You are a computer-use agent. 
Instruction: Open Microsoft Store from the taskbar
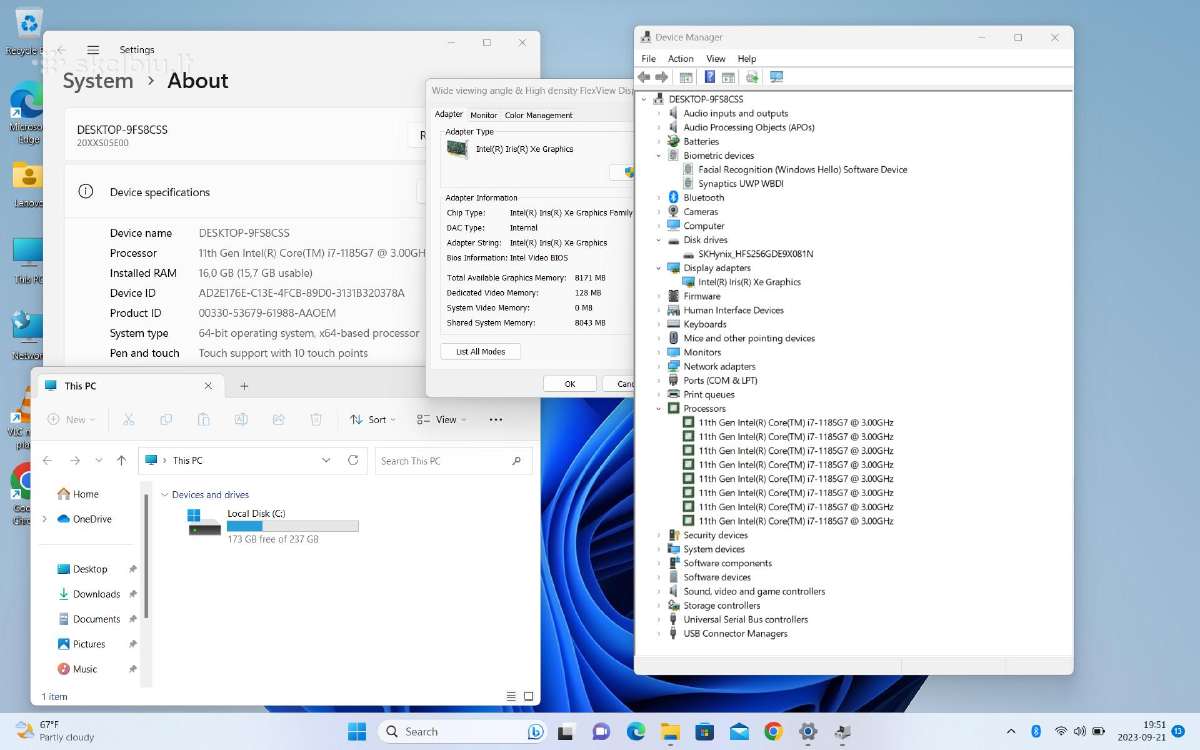click(705, 731)
